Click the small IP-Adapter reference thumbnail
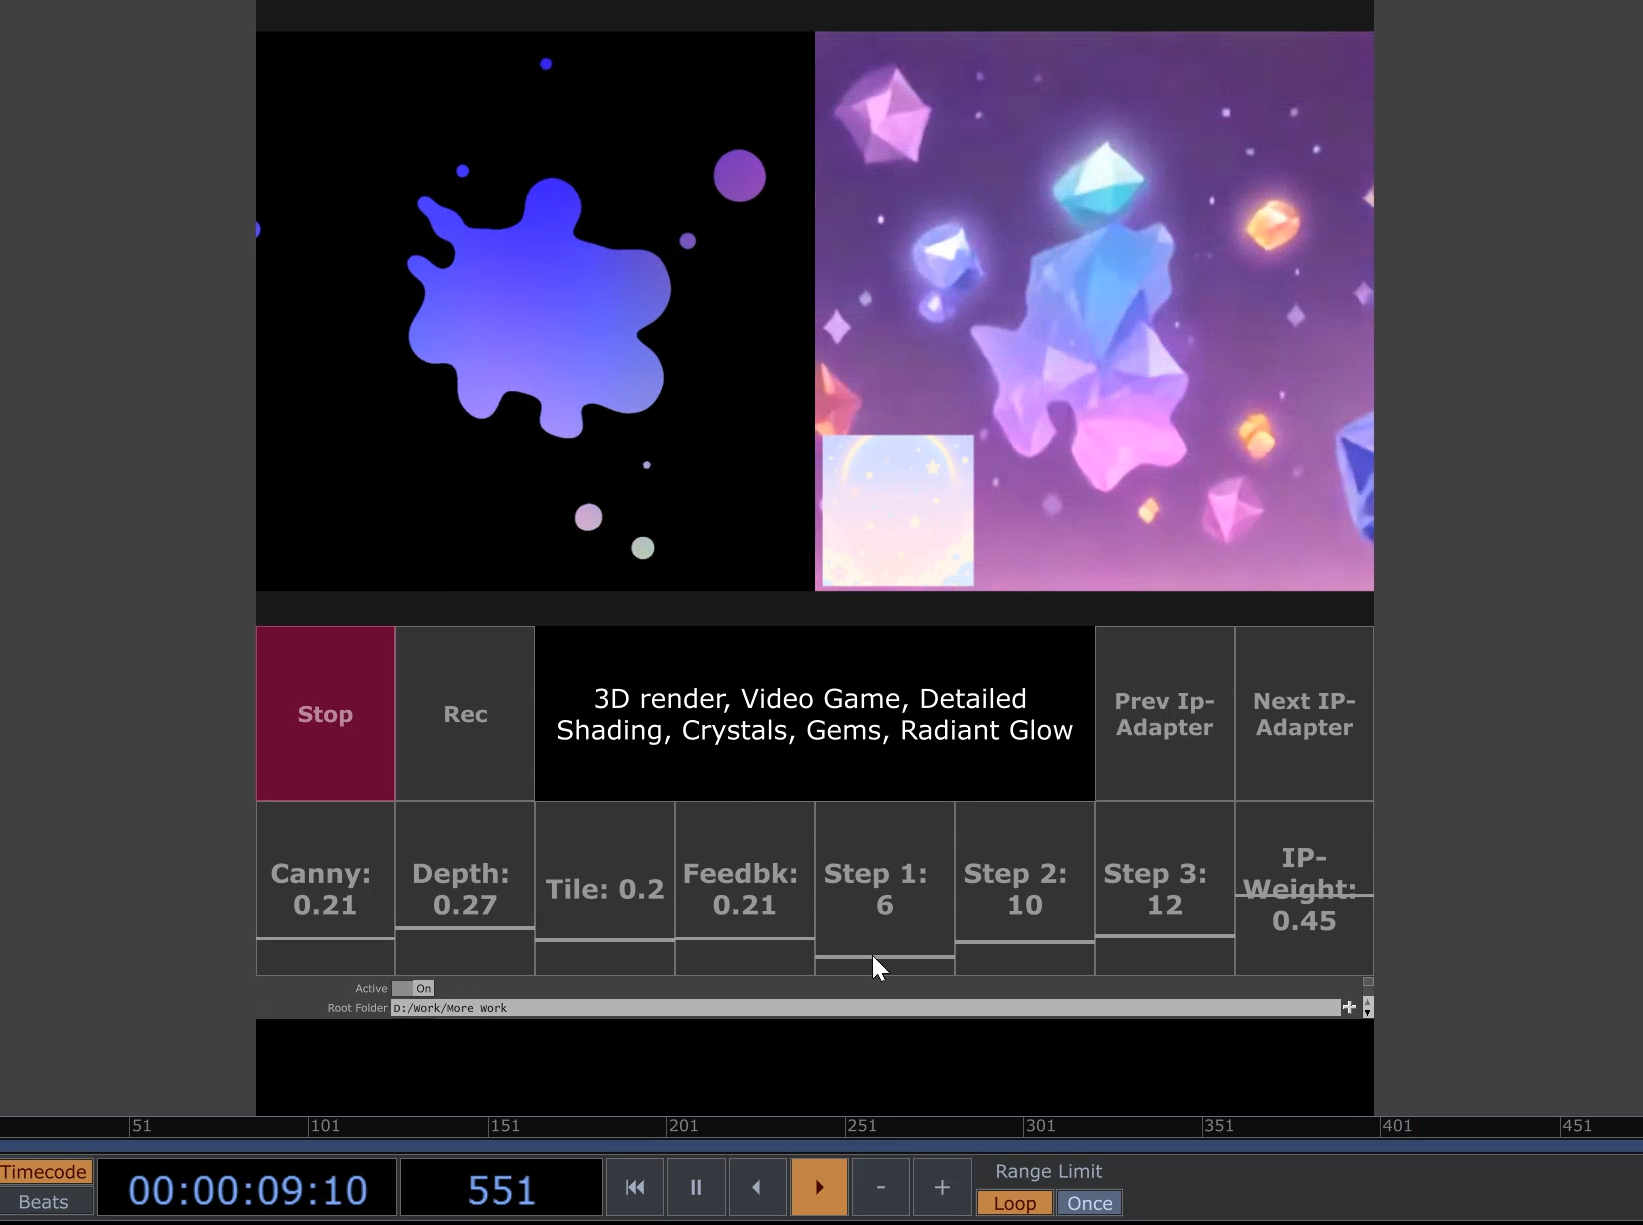The image size is (1643, 1225). click(x=897, y=510)
